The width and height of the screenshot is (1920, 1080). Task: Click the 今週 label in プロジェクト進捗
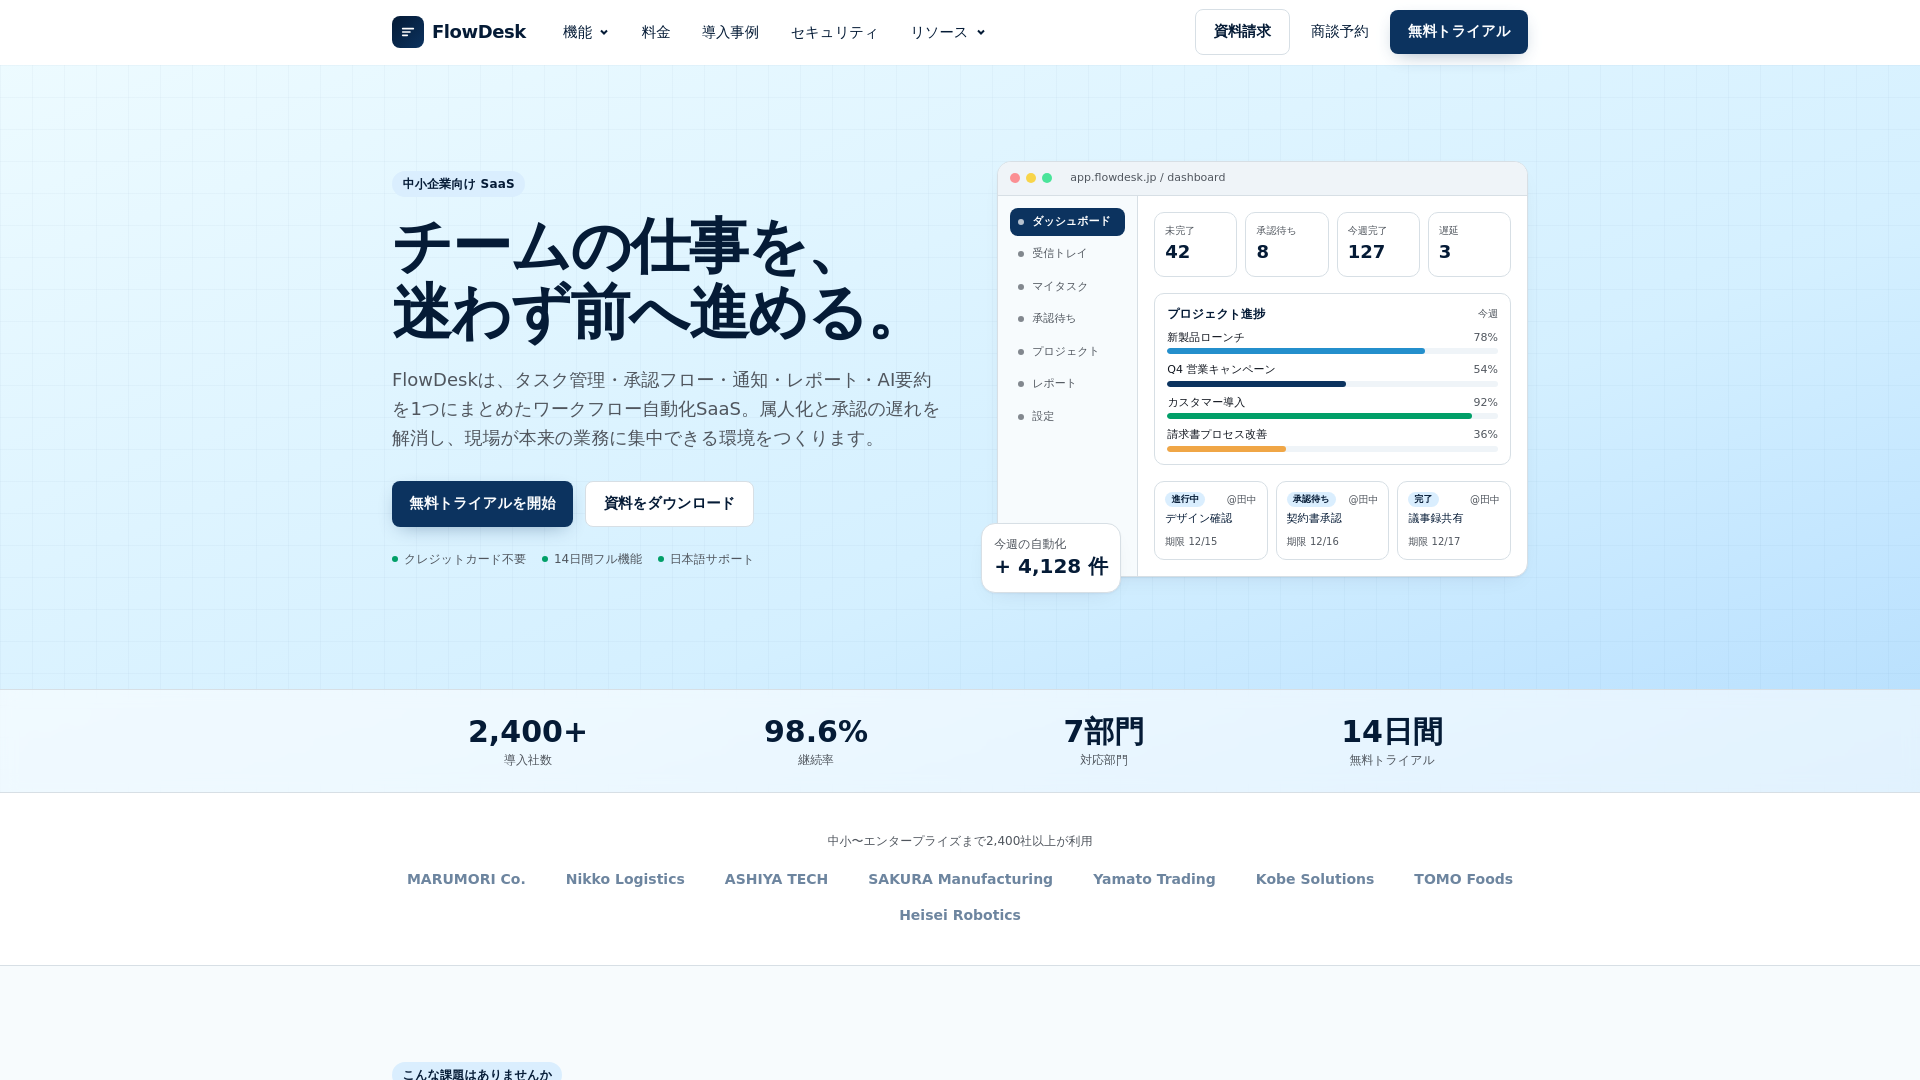1488,314
